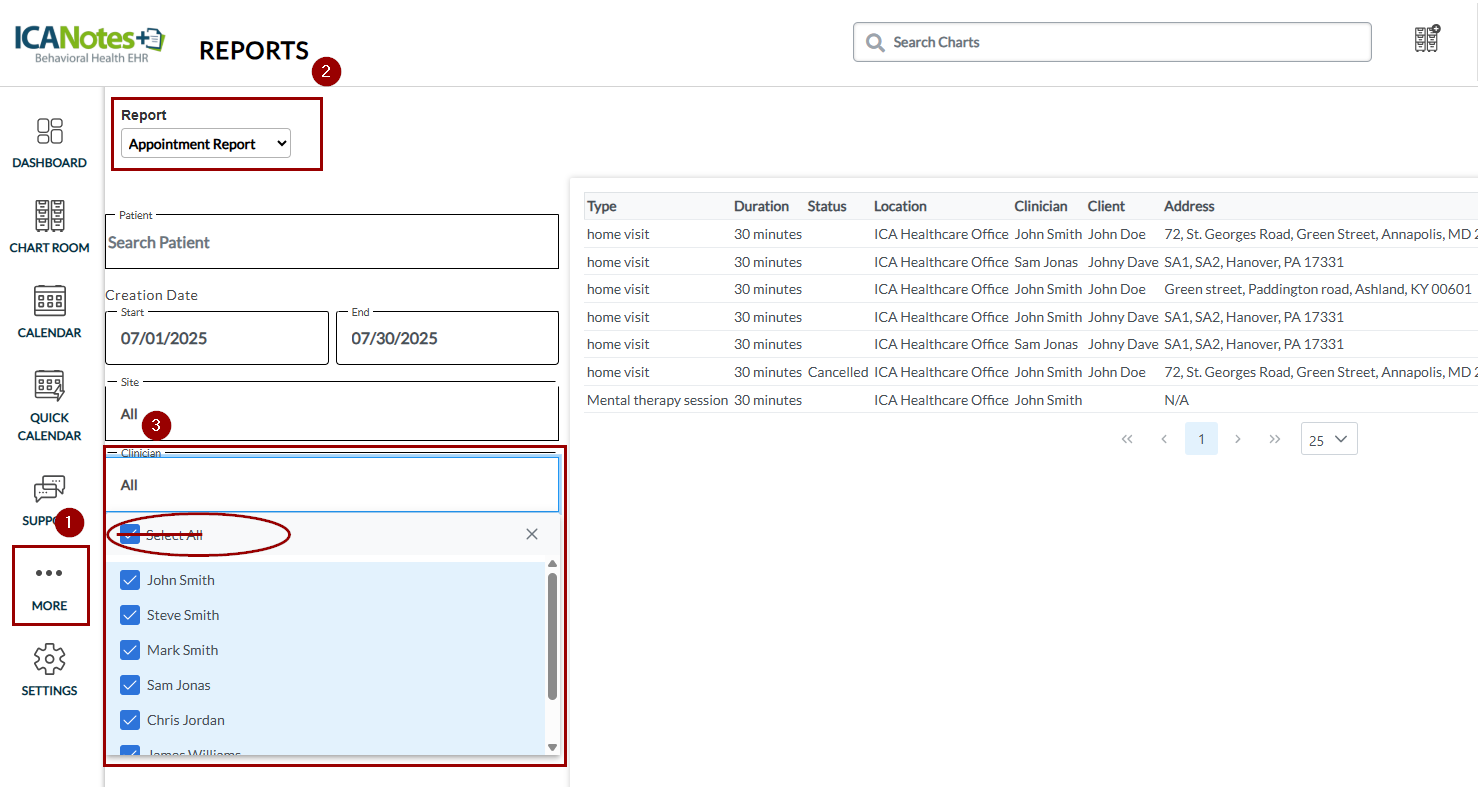Viewport: 1478px width, 787px height.
Task: Sort by the Client column header
Action: tap(1107, 206)
